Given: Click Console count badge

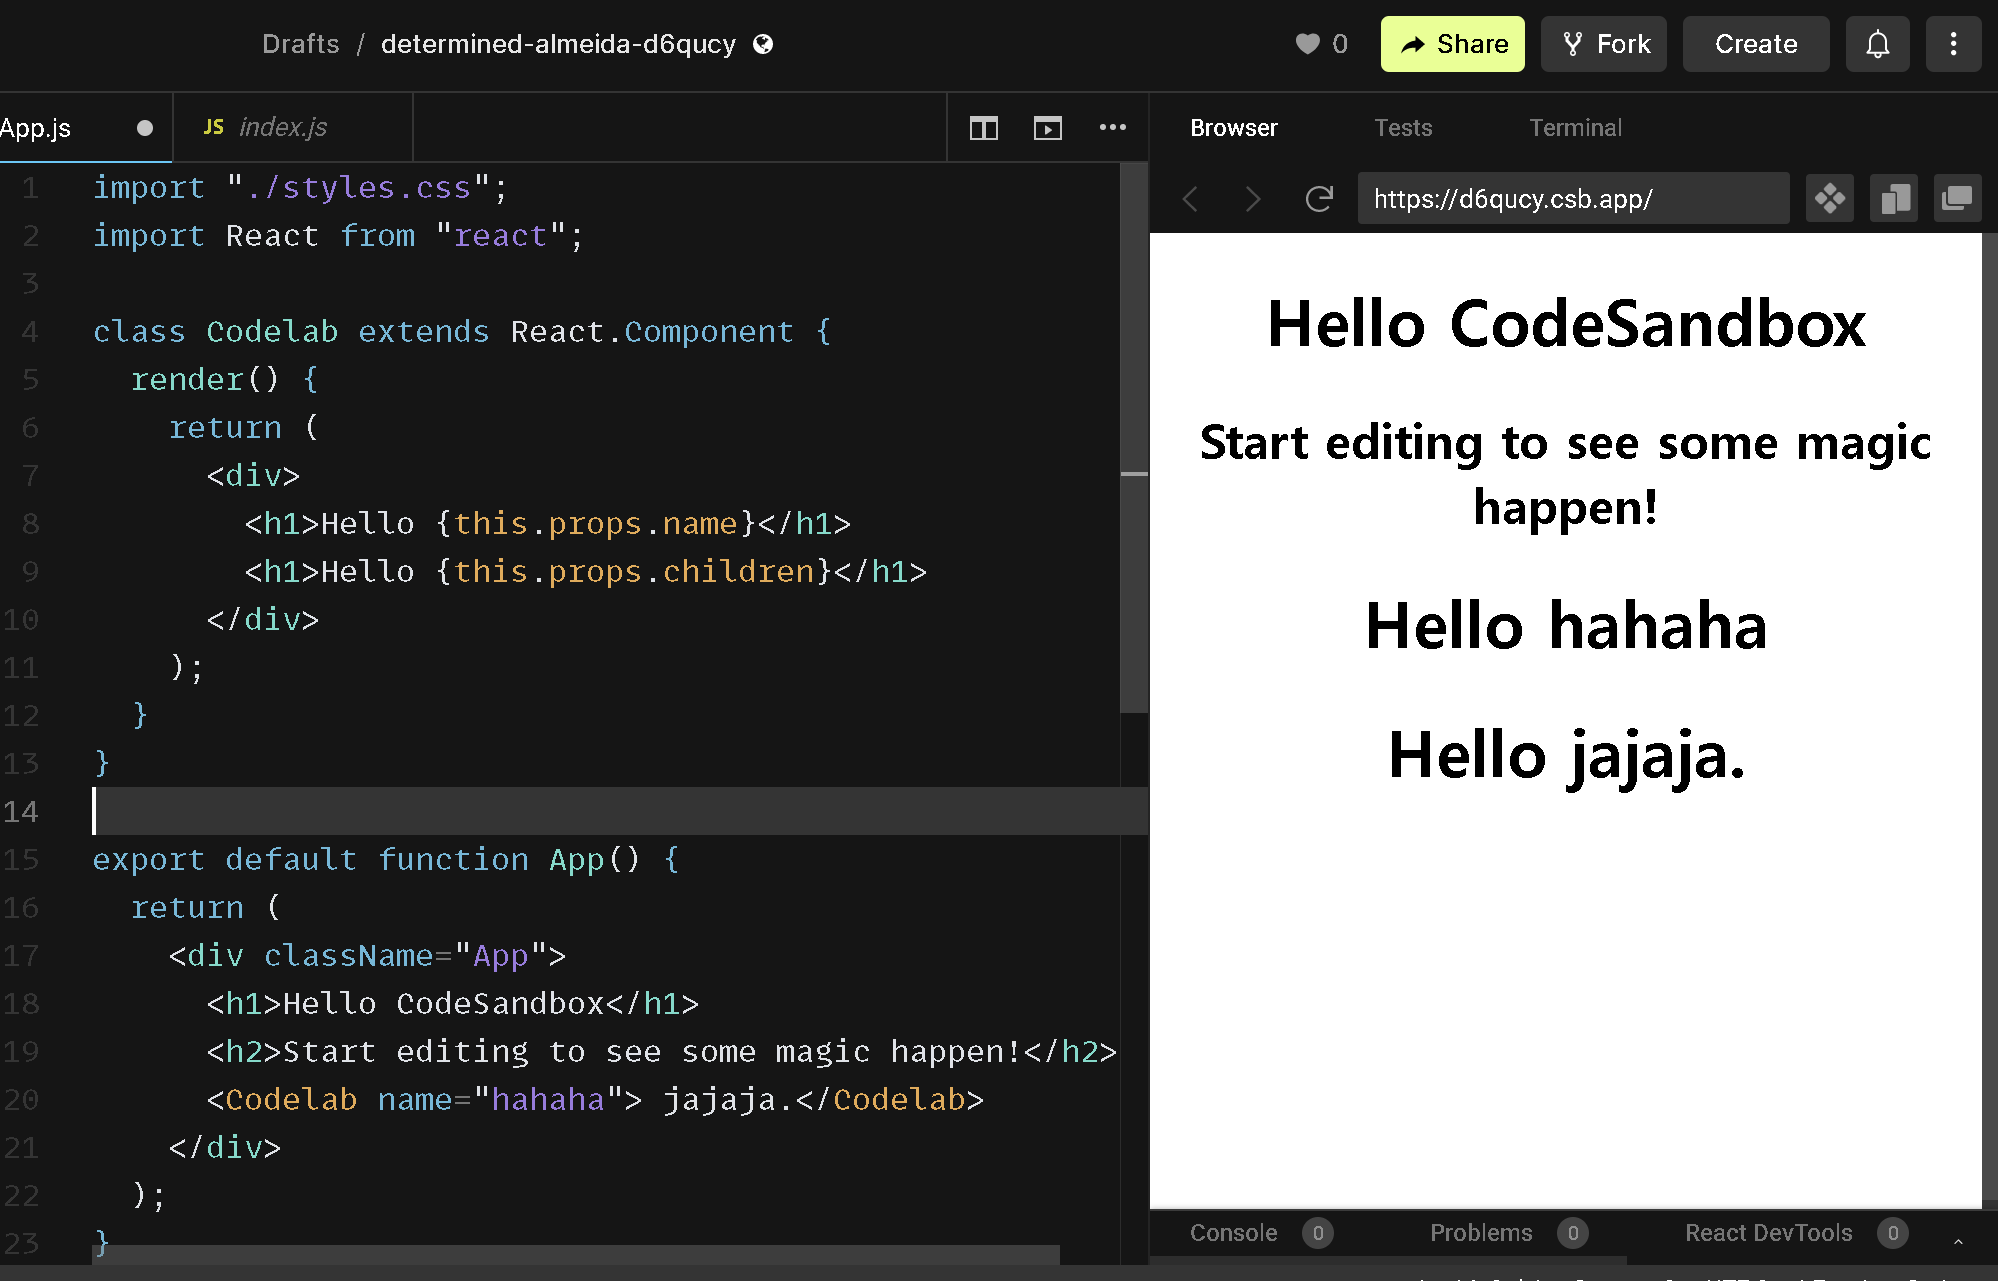Looking at the screenshot, I should coord(1318,1233).
